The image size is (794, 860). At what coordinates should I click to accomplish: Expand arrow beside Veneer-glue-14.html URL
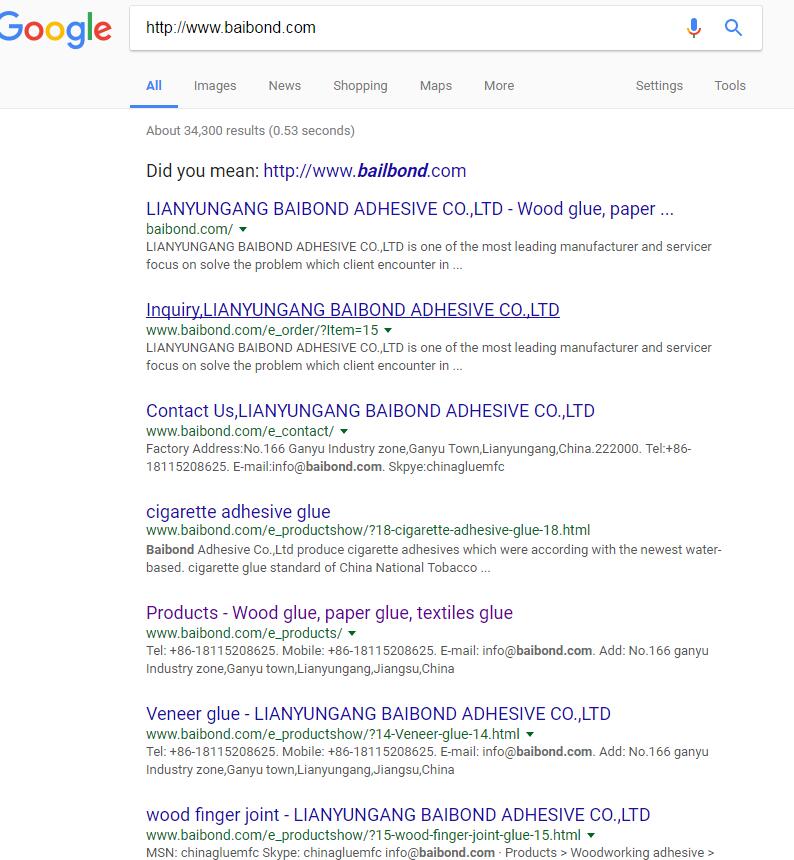coord(530,734)
